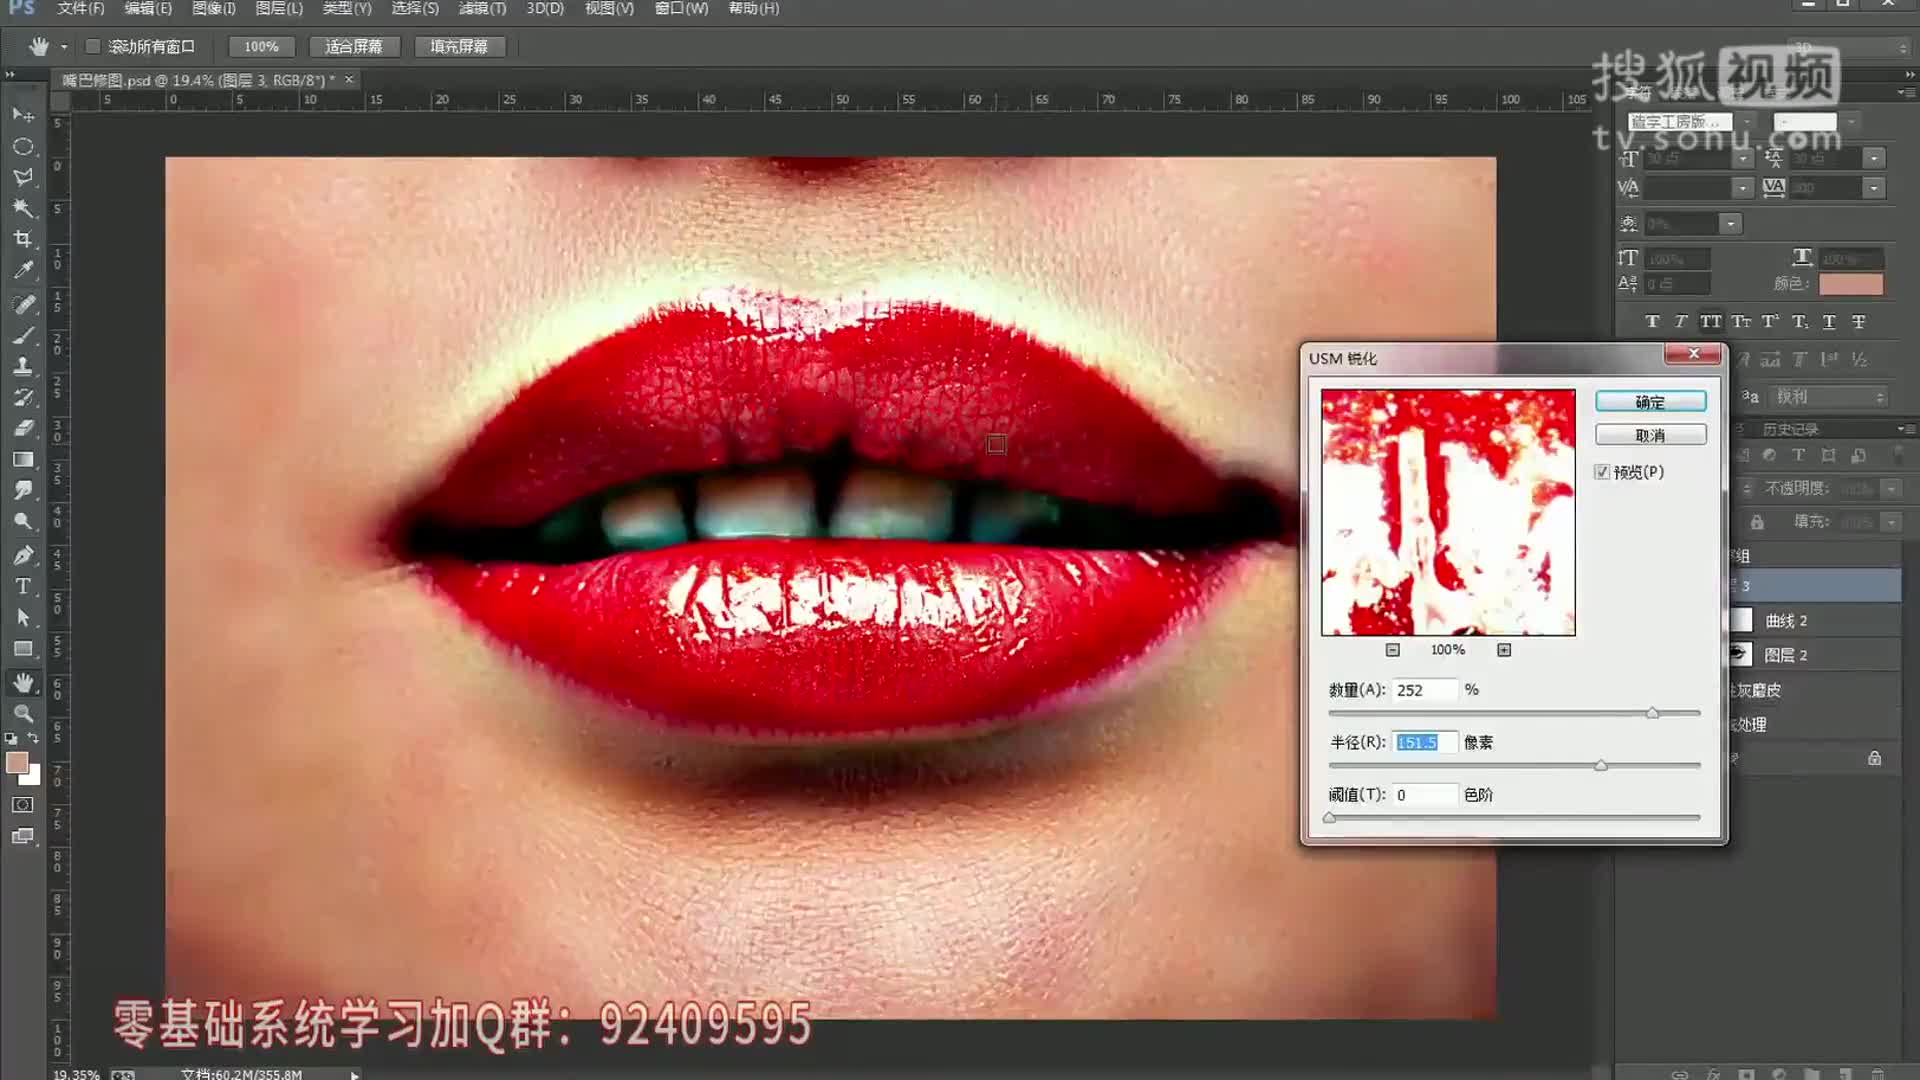The height and width of the screenshot is (1080, 1920).
Task: Swap foreground and background colors
Action: (x=33, y=738)
